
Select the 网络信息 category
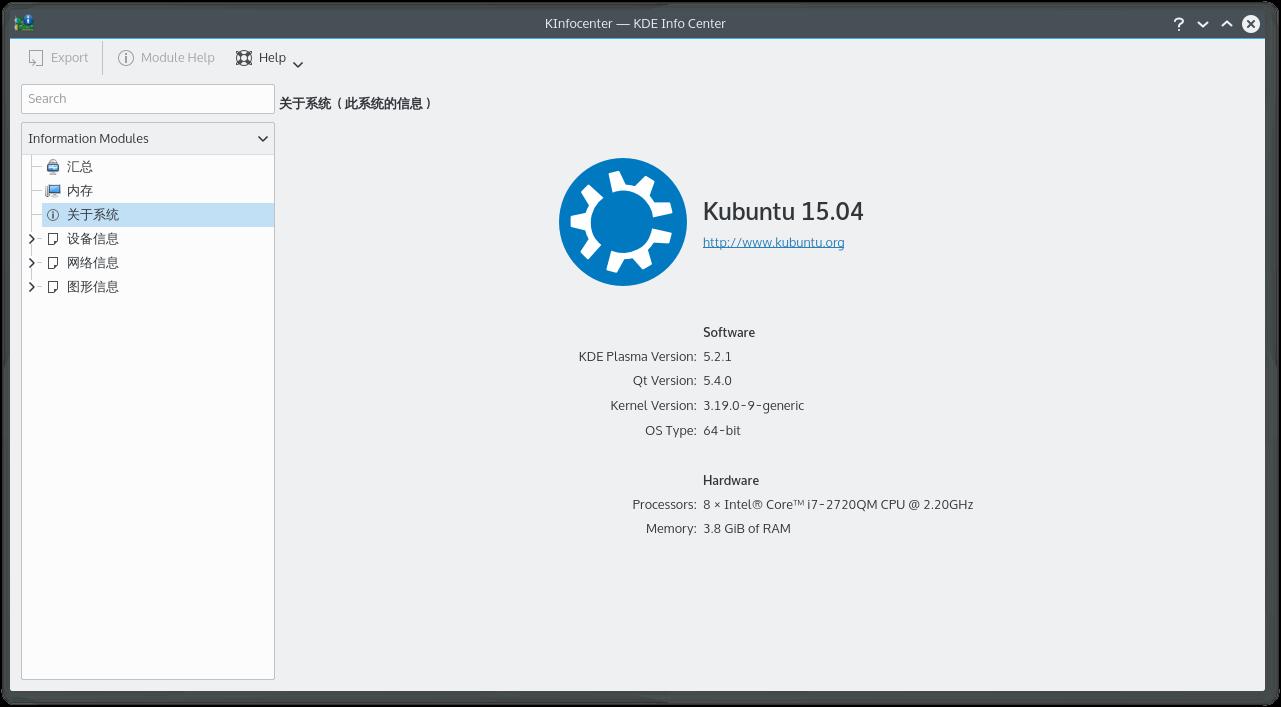(93, 263)
